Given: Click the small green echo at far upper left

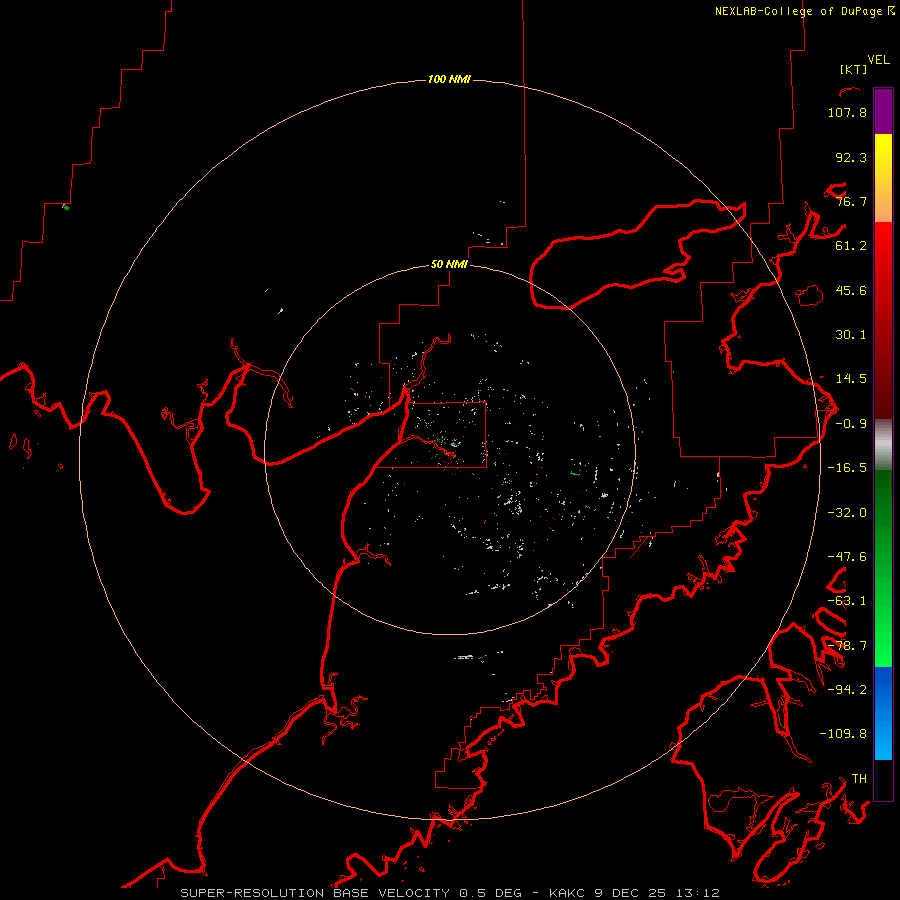Looking at the screenshot, I should (x=66, y=207).
